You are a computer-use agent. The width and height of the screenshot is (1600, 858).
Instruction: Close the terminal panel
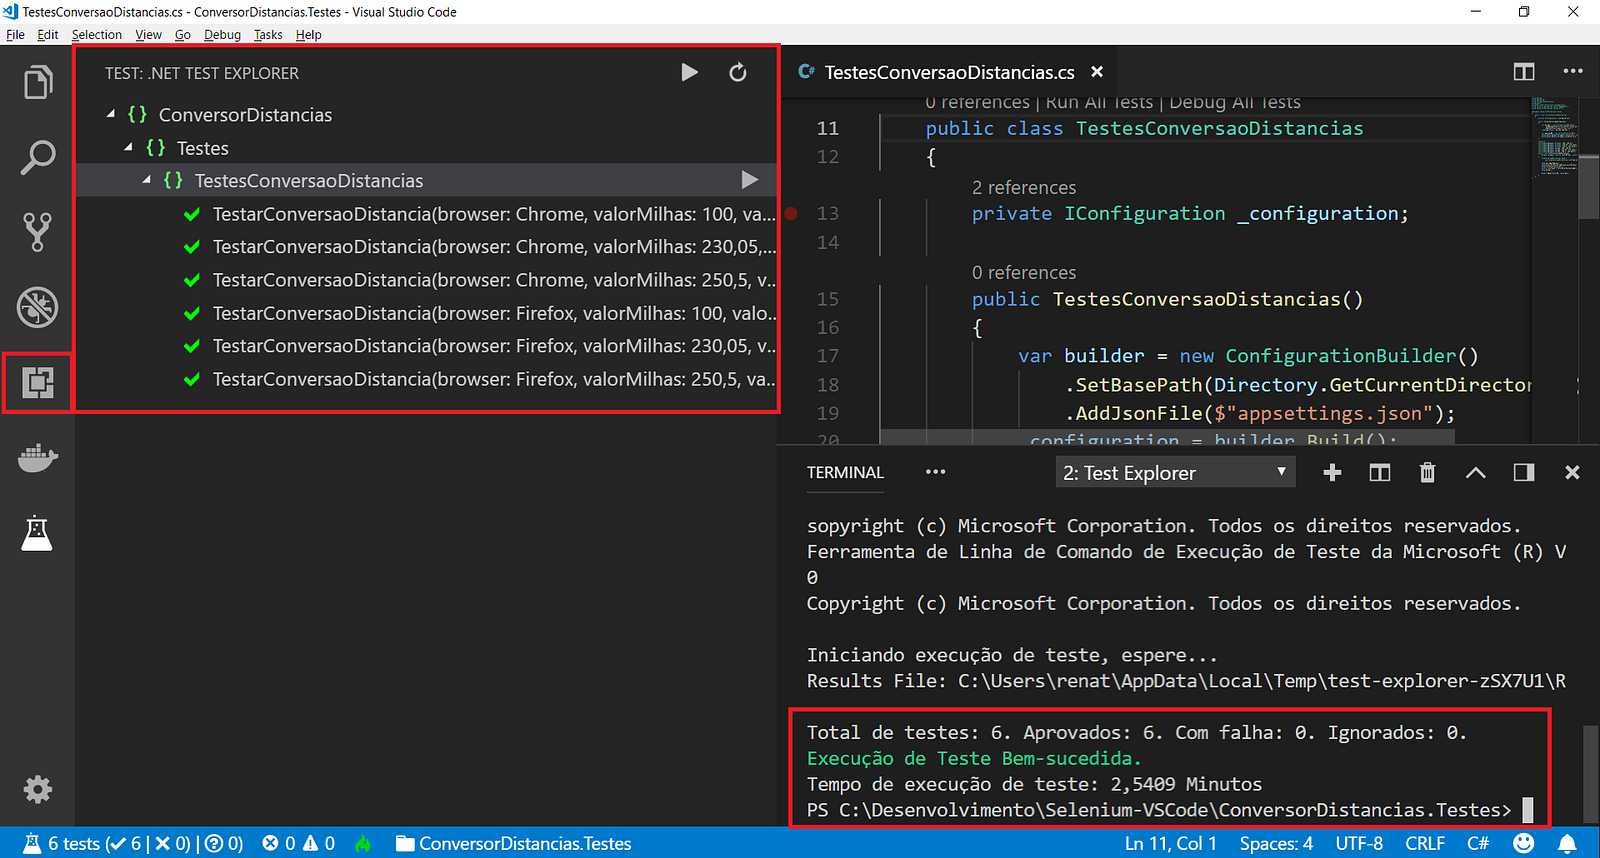tap(1572, 472)
